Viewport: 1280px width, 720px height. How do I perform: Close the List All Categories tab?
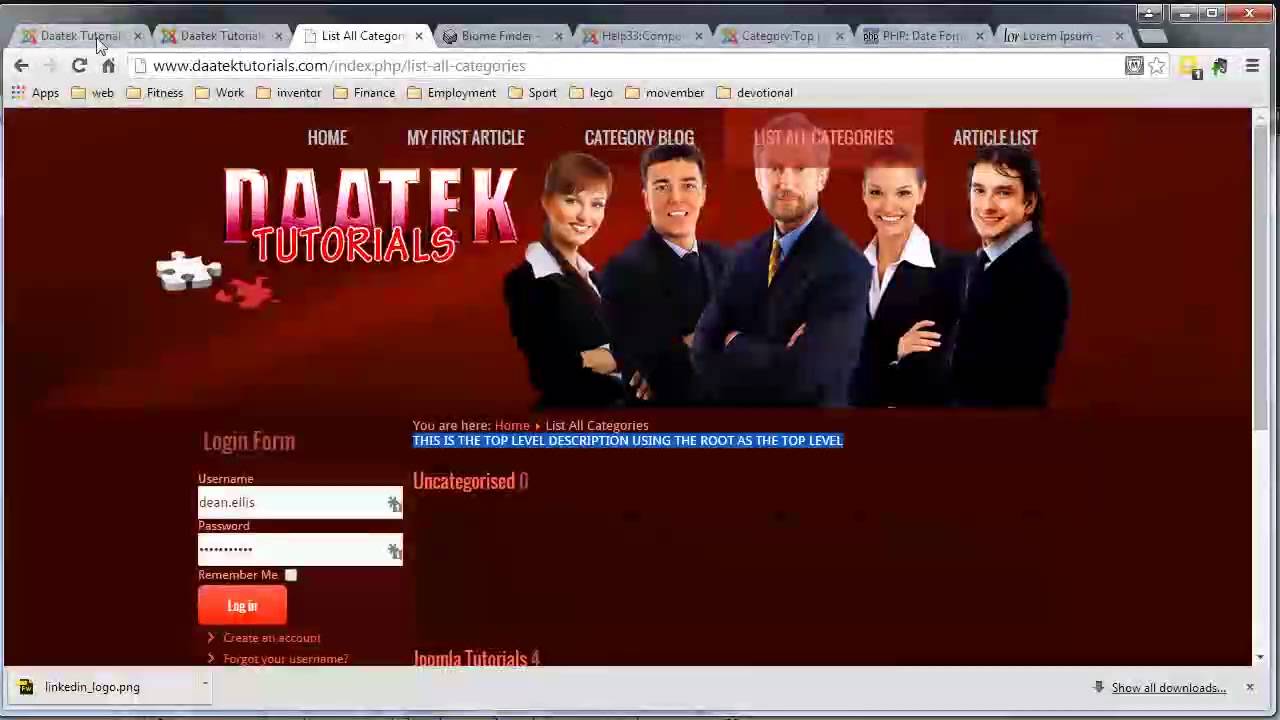point(418,36)
